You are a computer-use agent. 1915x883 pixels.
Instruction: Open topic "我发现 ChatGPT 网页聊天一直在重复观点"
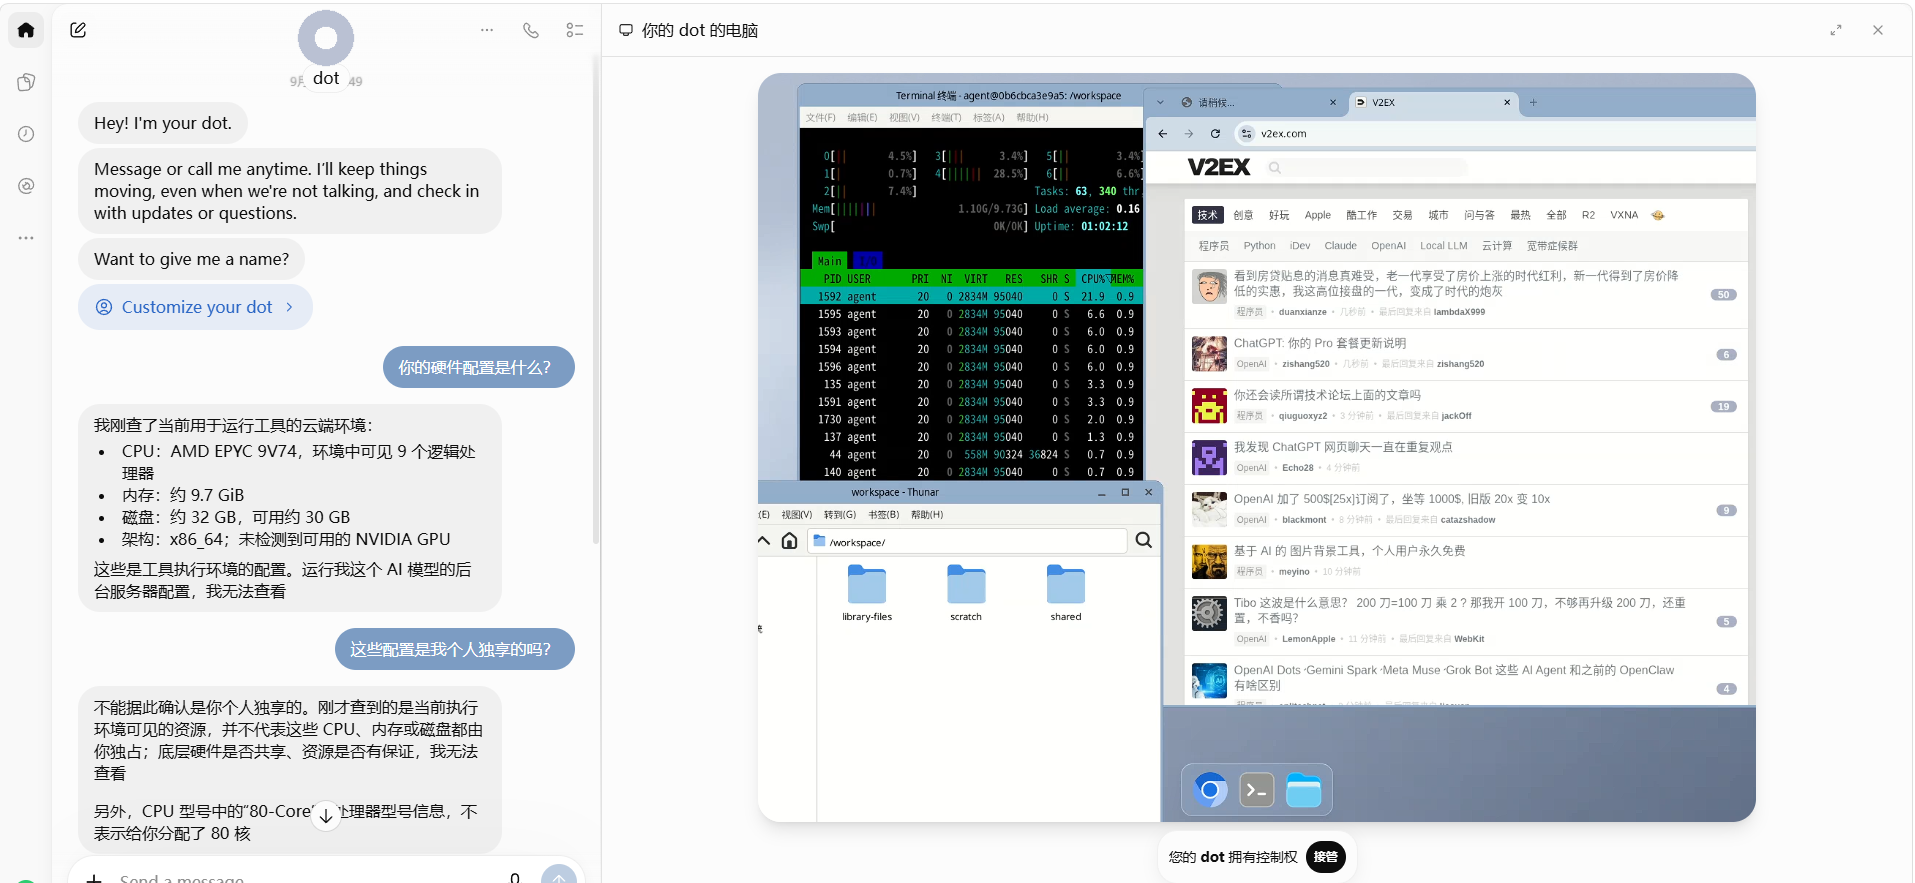[1343, 447]
